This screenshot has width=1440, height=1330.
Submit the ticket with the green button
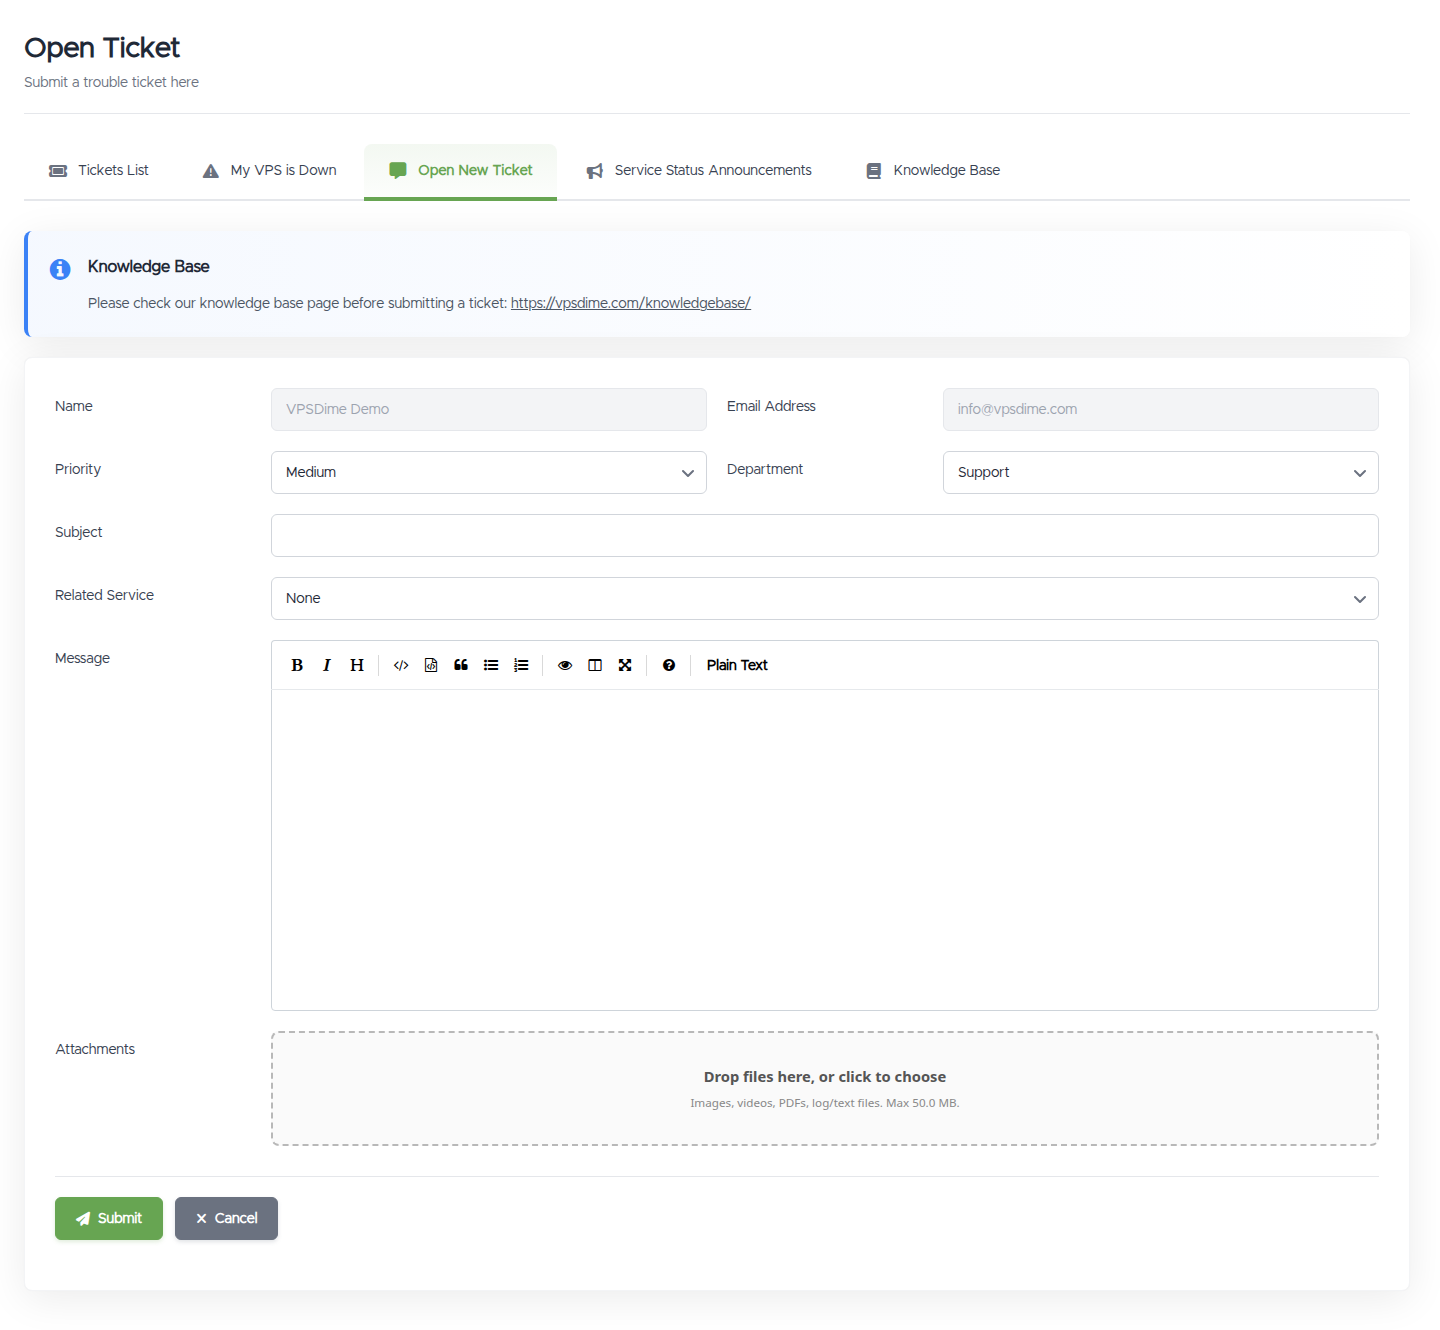coord(109,1218)
